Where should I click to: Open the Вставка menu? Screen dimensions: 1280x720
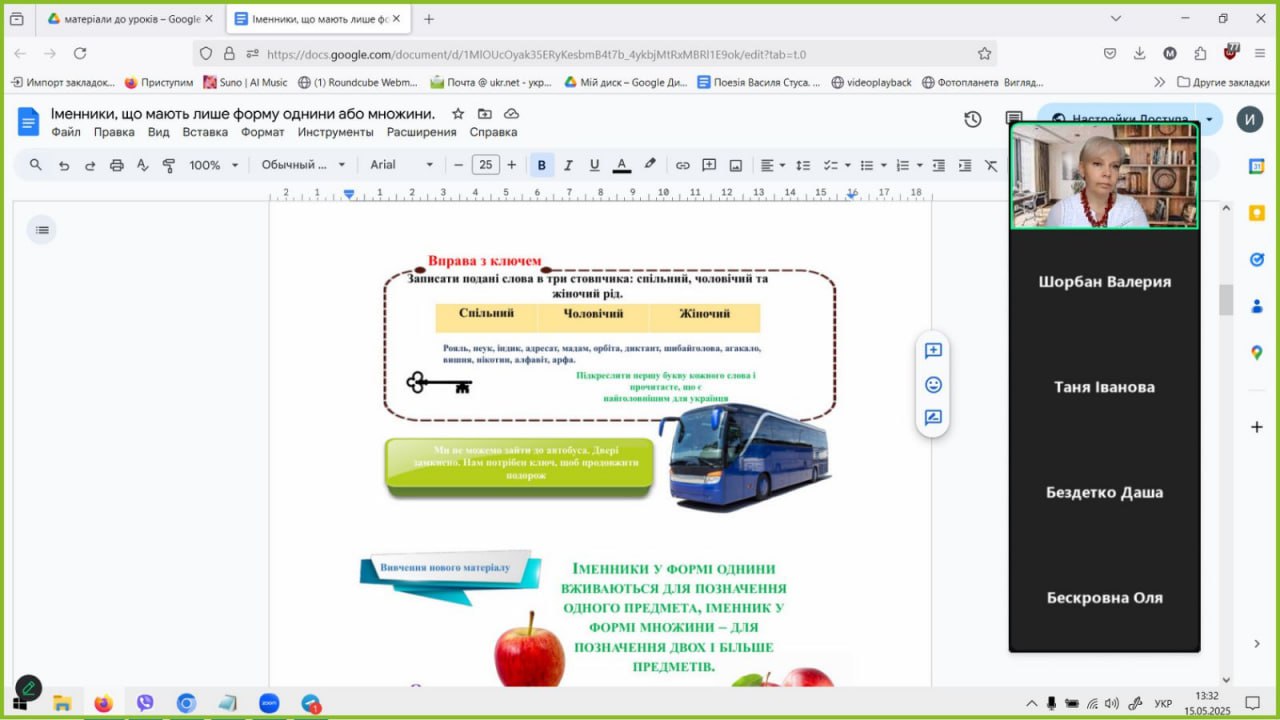205,132
